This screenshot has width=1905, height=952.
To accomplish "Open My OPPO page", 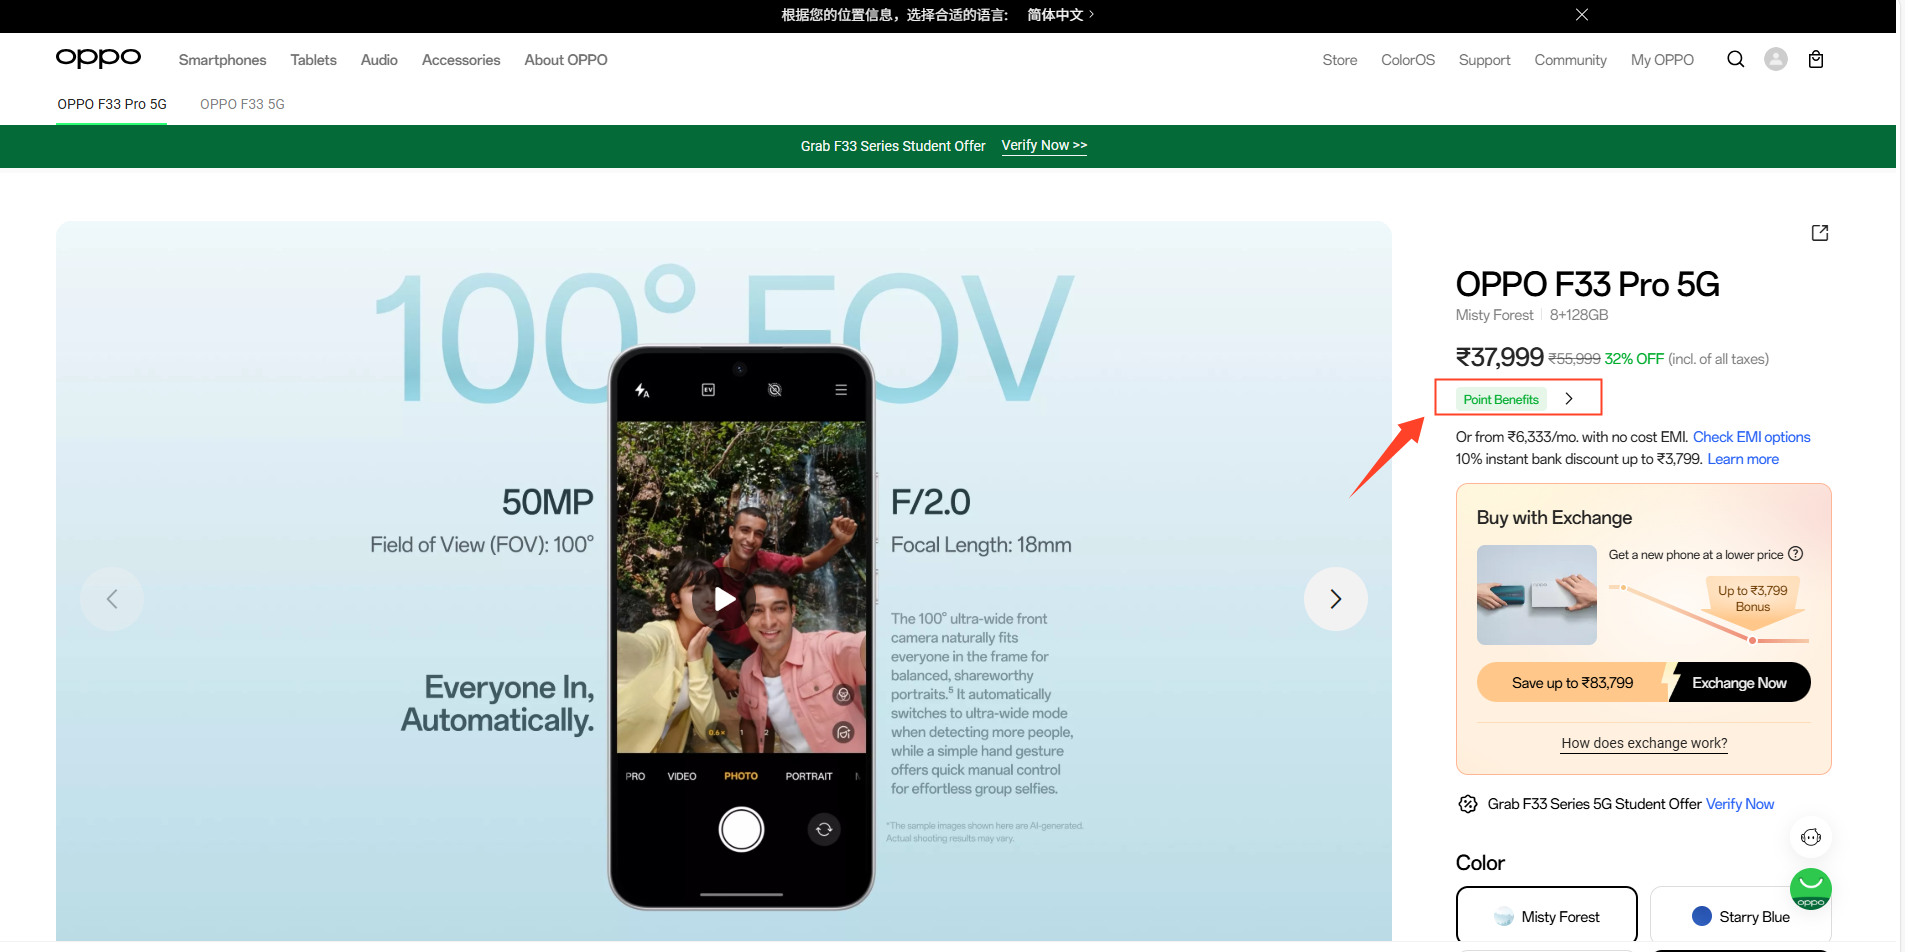I will click(1662, 60).
